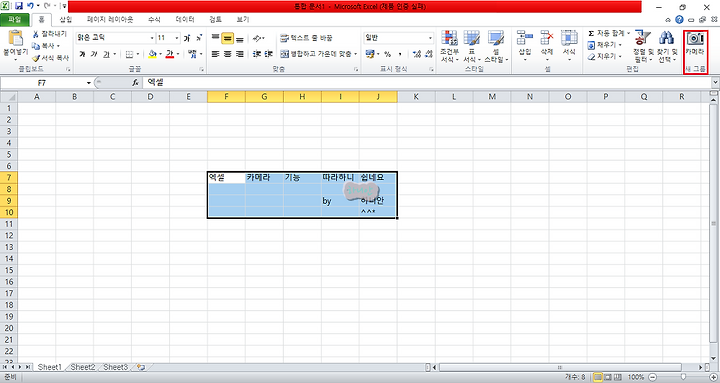Toggle align text left
The image size is (720, 383).
(x=215, y=54)
